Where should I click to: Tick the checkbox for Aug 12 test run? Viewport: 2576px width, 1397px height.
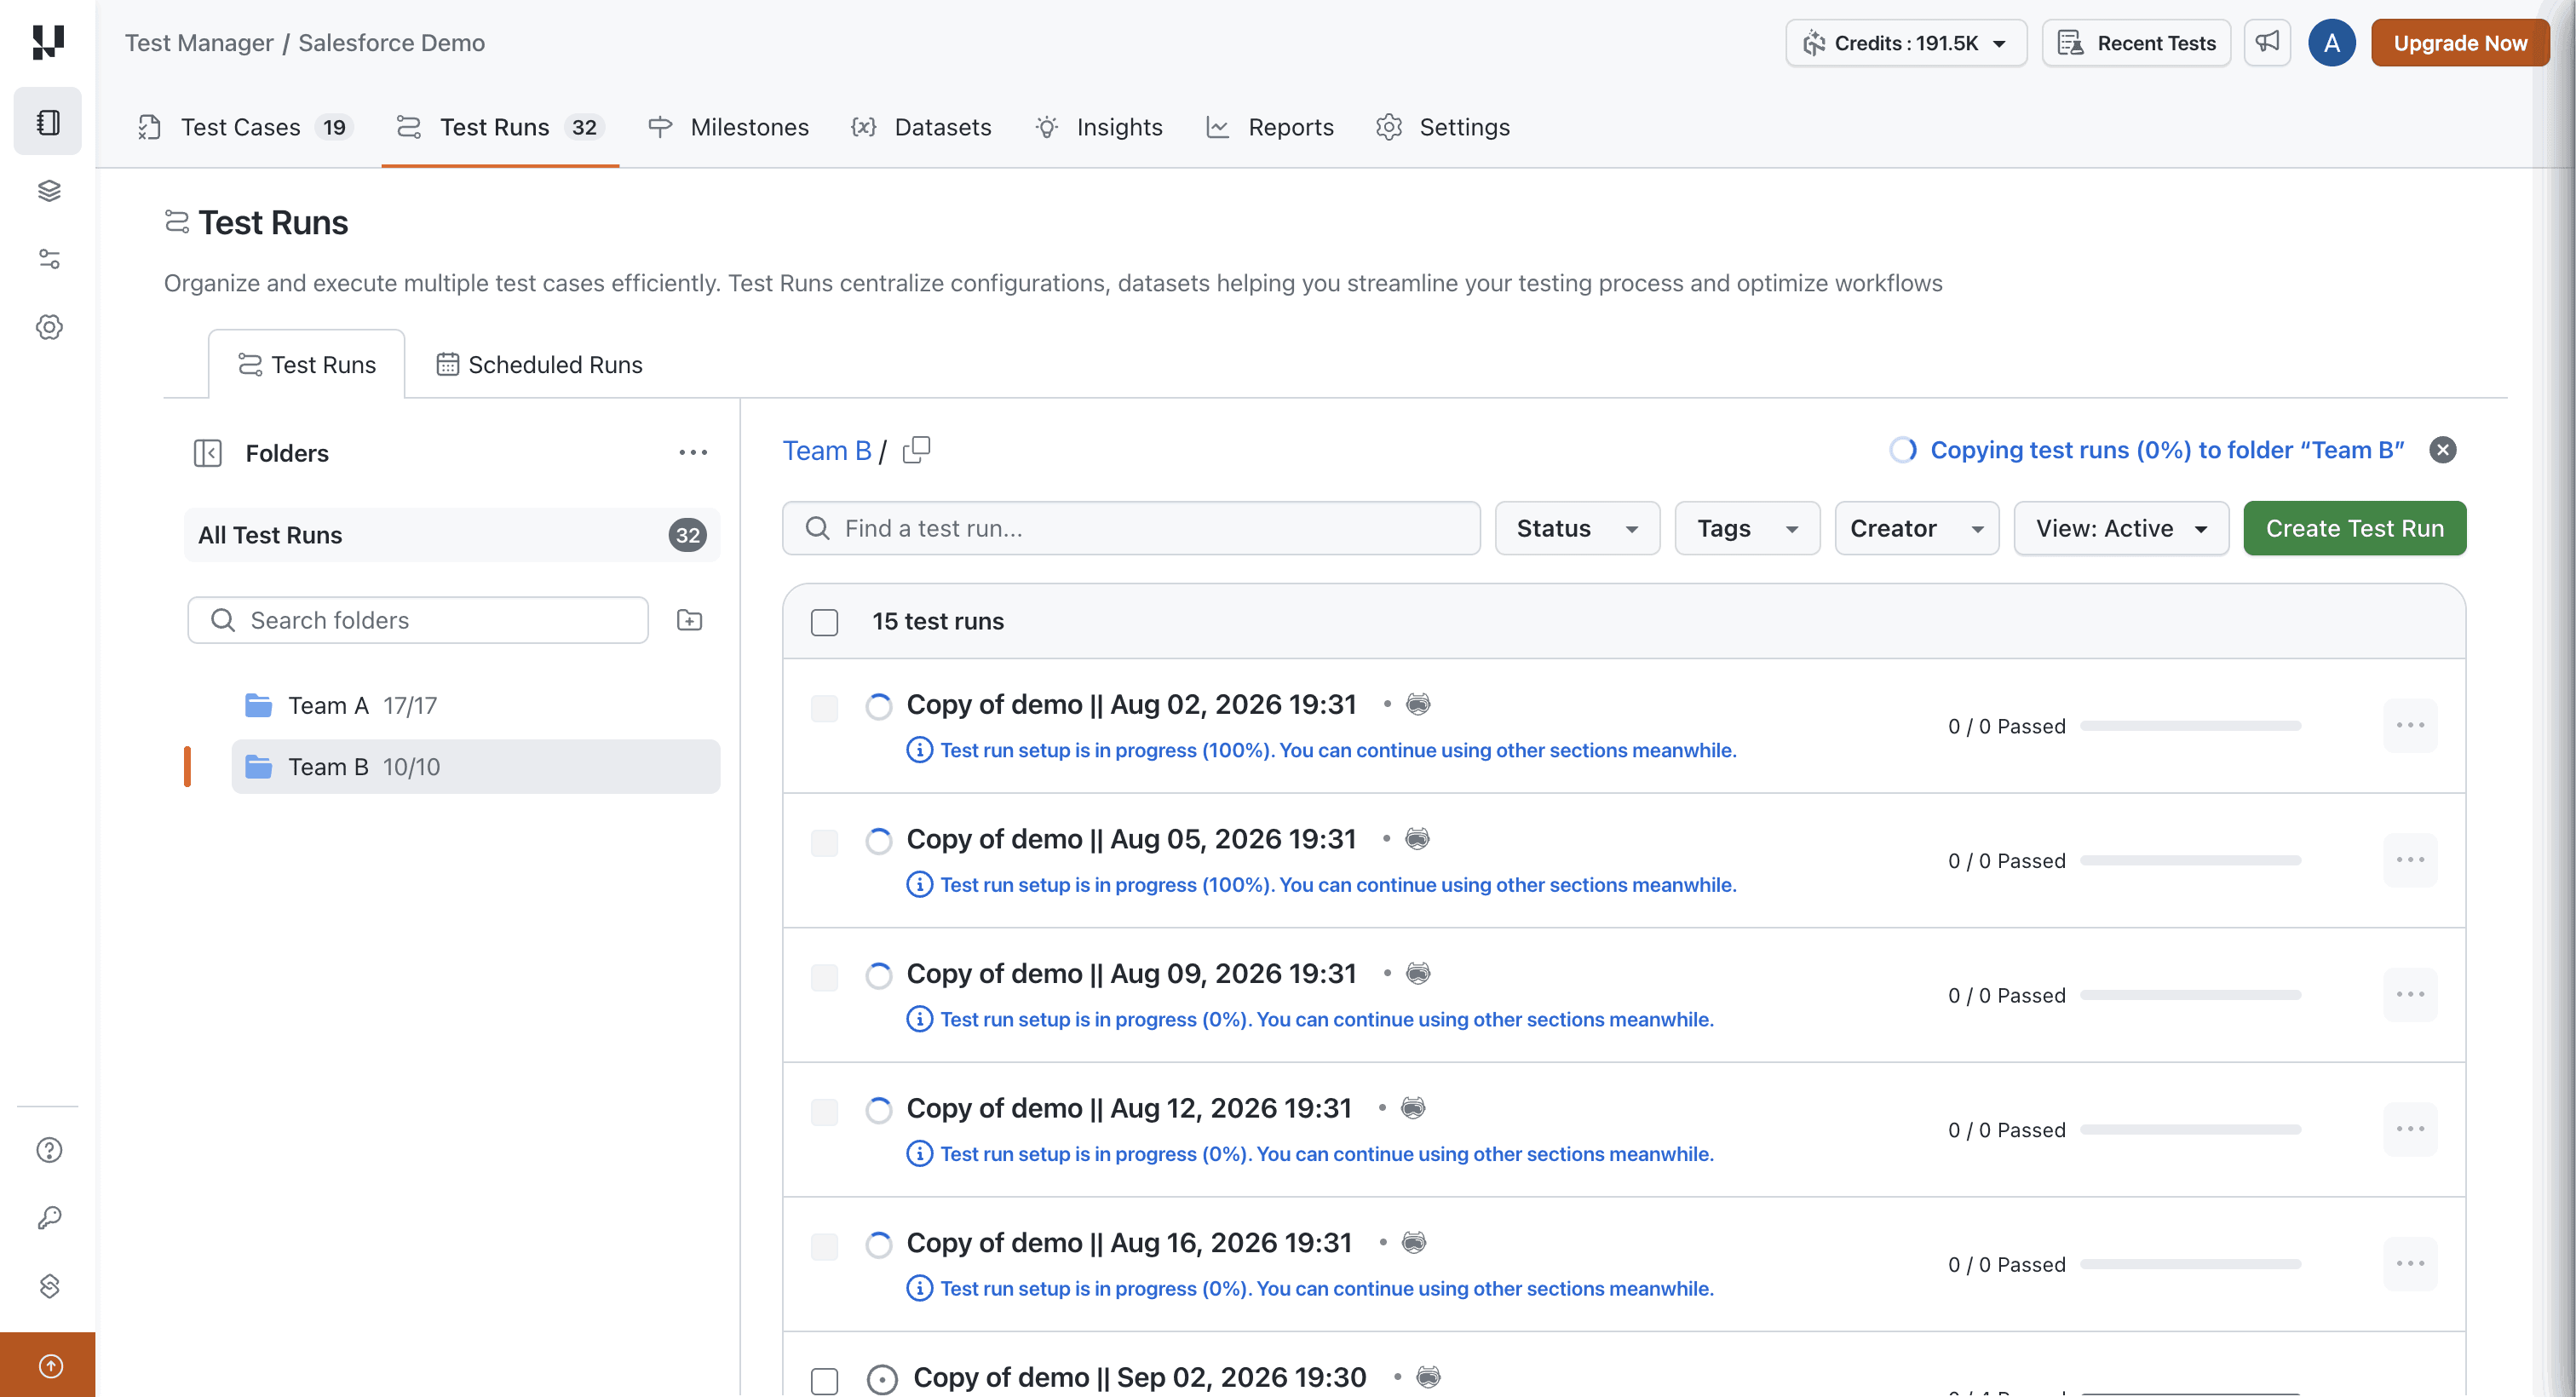(x=824, y=1112)
